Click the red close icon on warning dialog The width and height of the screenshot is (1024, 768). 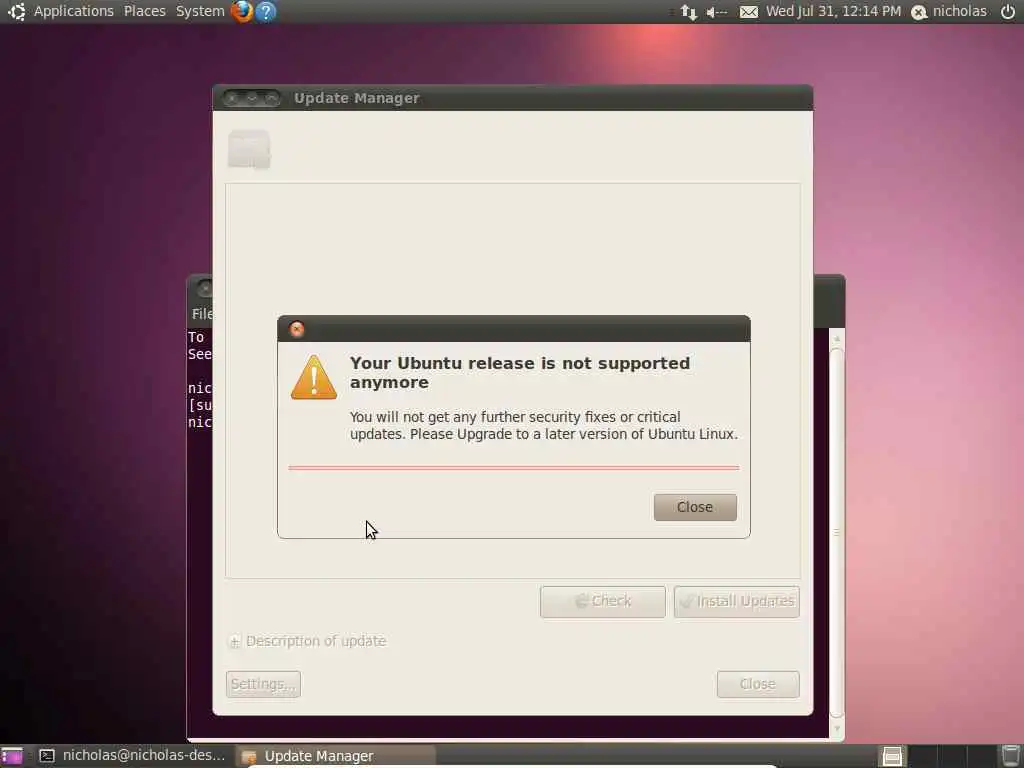tap(297, 329)
